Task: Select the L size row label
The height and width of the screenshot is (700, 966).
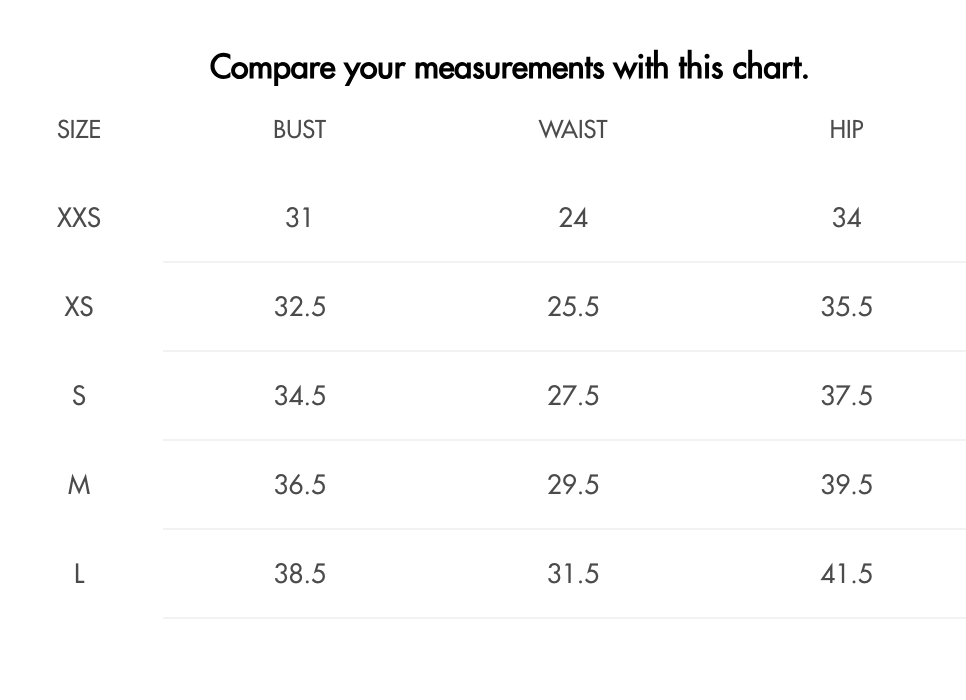Action: coord(79,574)
